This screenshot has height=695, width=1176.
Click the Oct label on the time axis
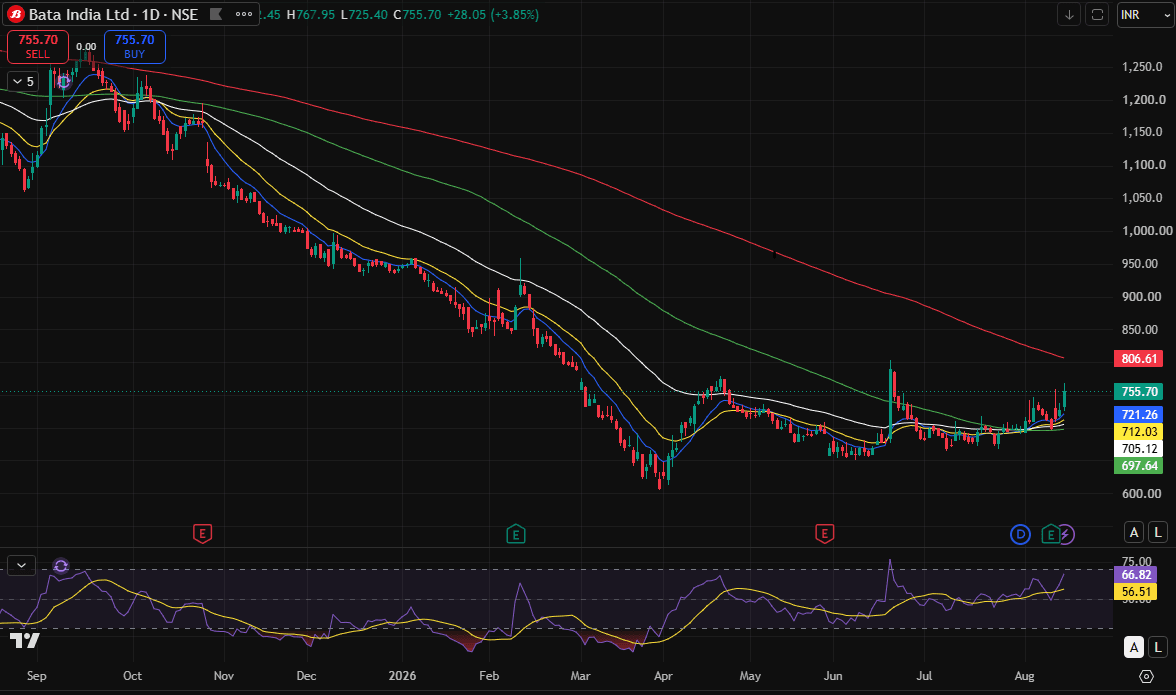132,676
